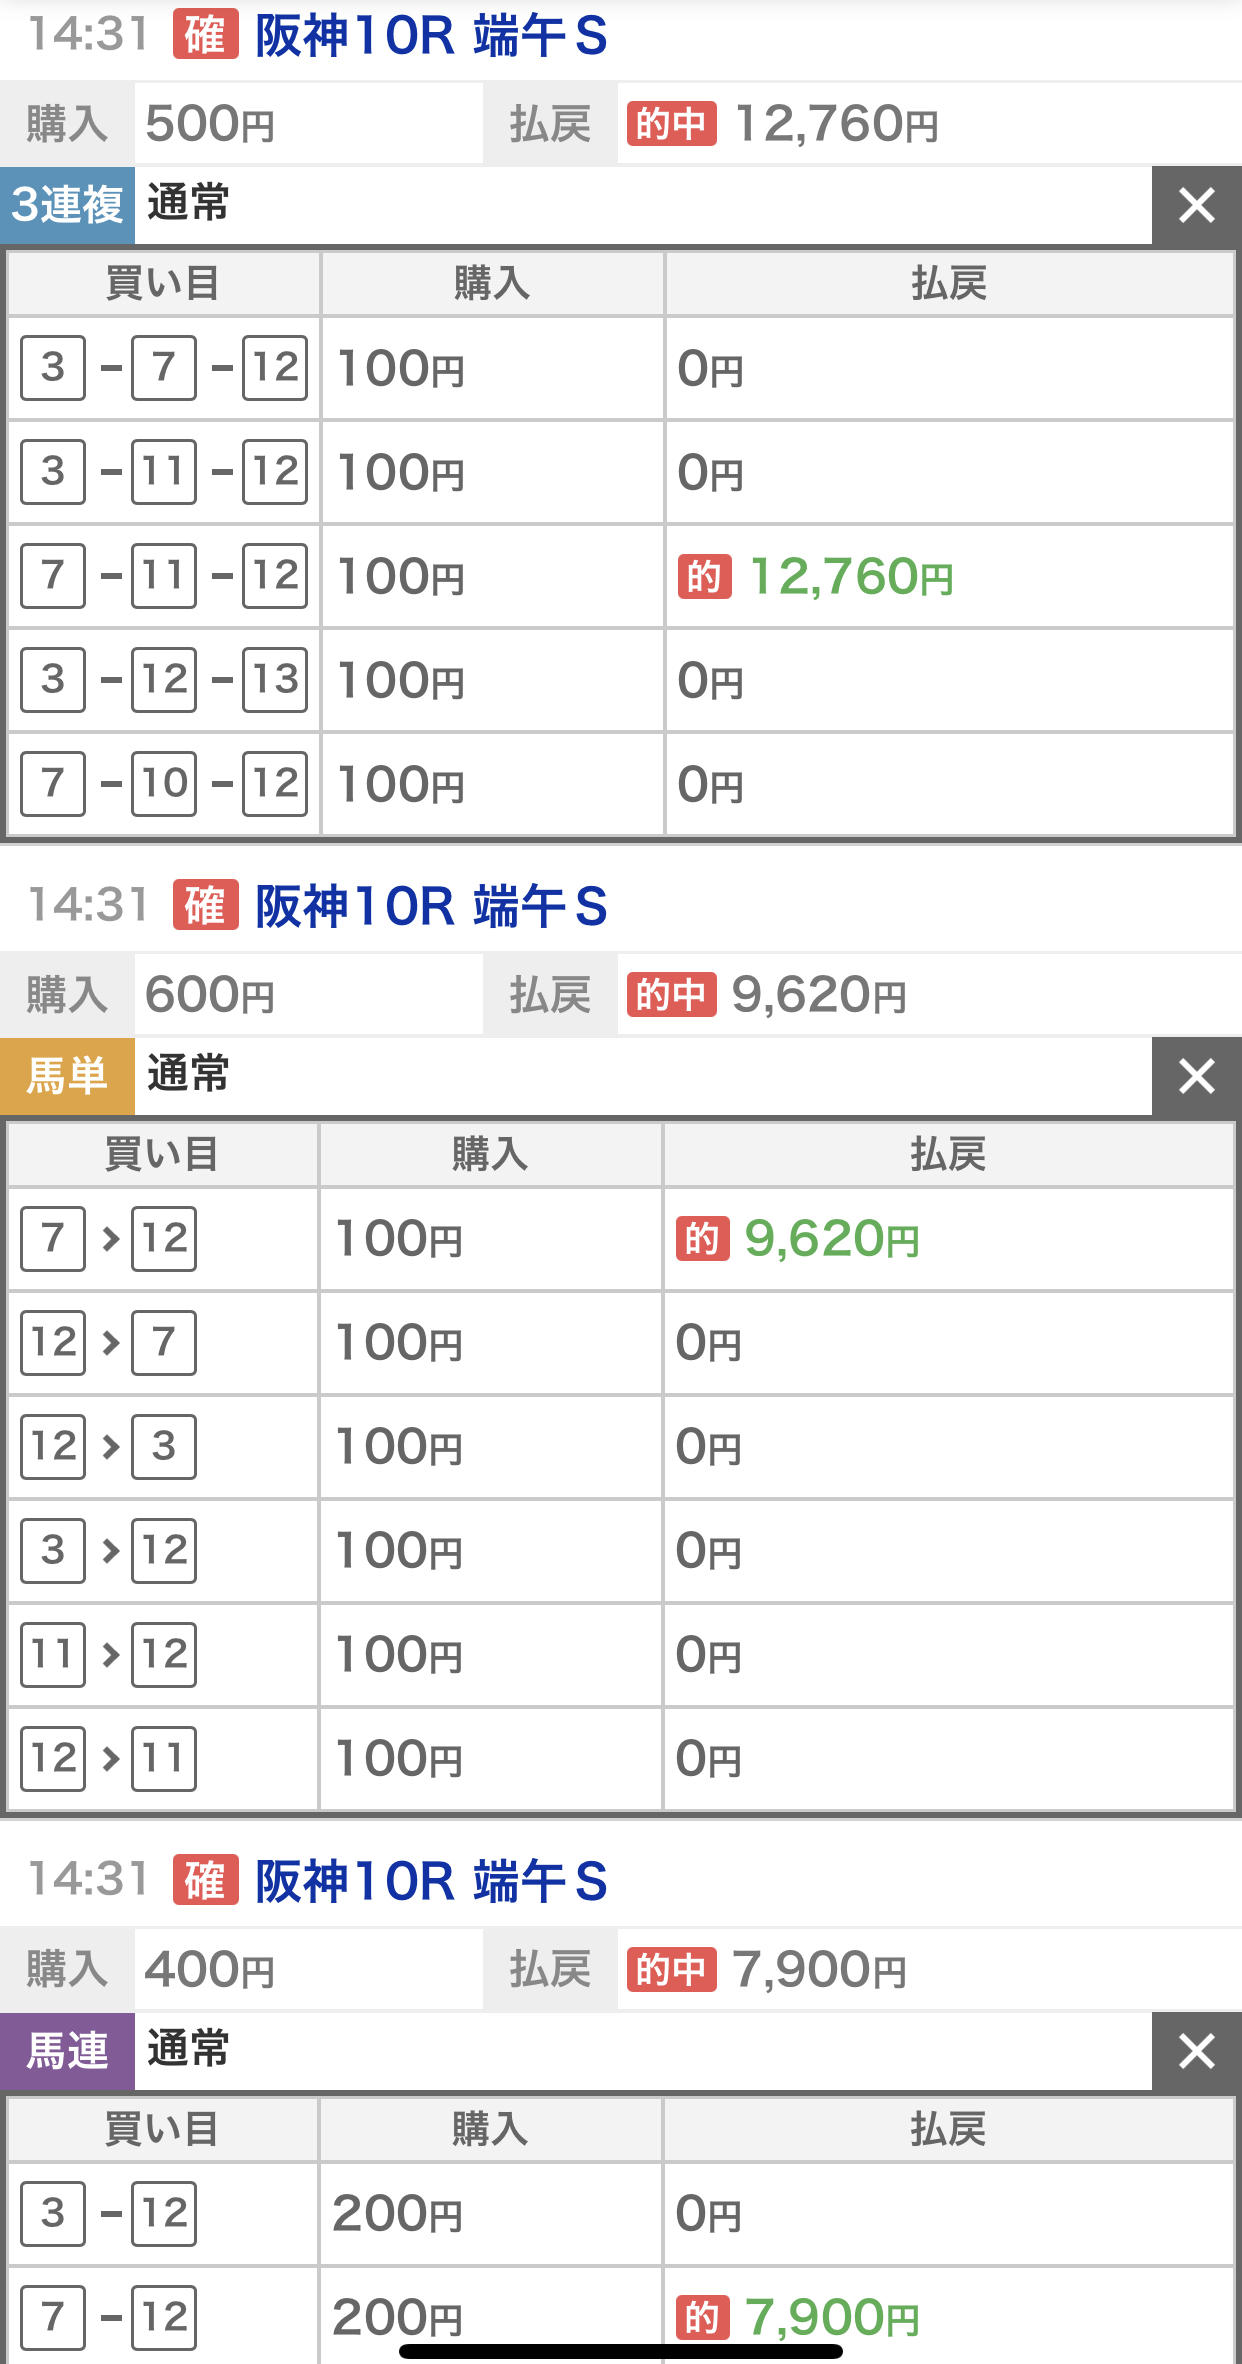This screenshot has width=1242, height=2364.
Task: Tap the 確 icon on the first race
Action: 205,36
